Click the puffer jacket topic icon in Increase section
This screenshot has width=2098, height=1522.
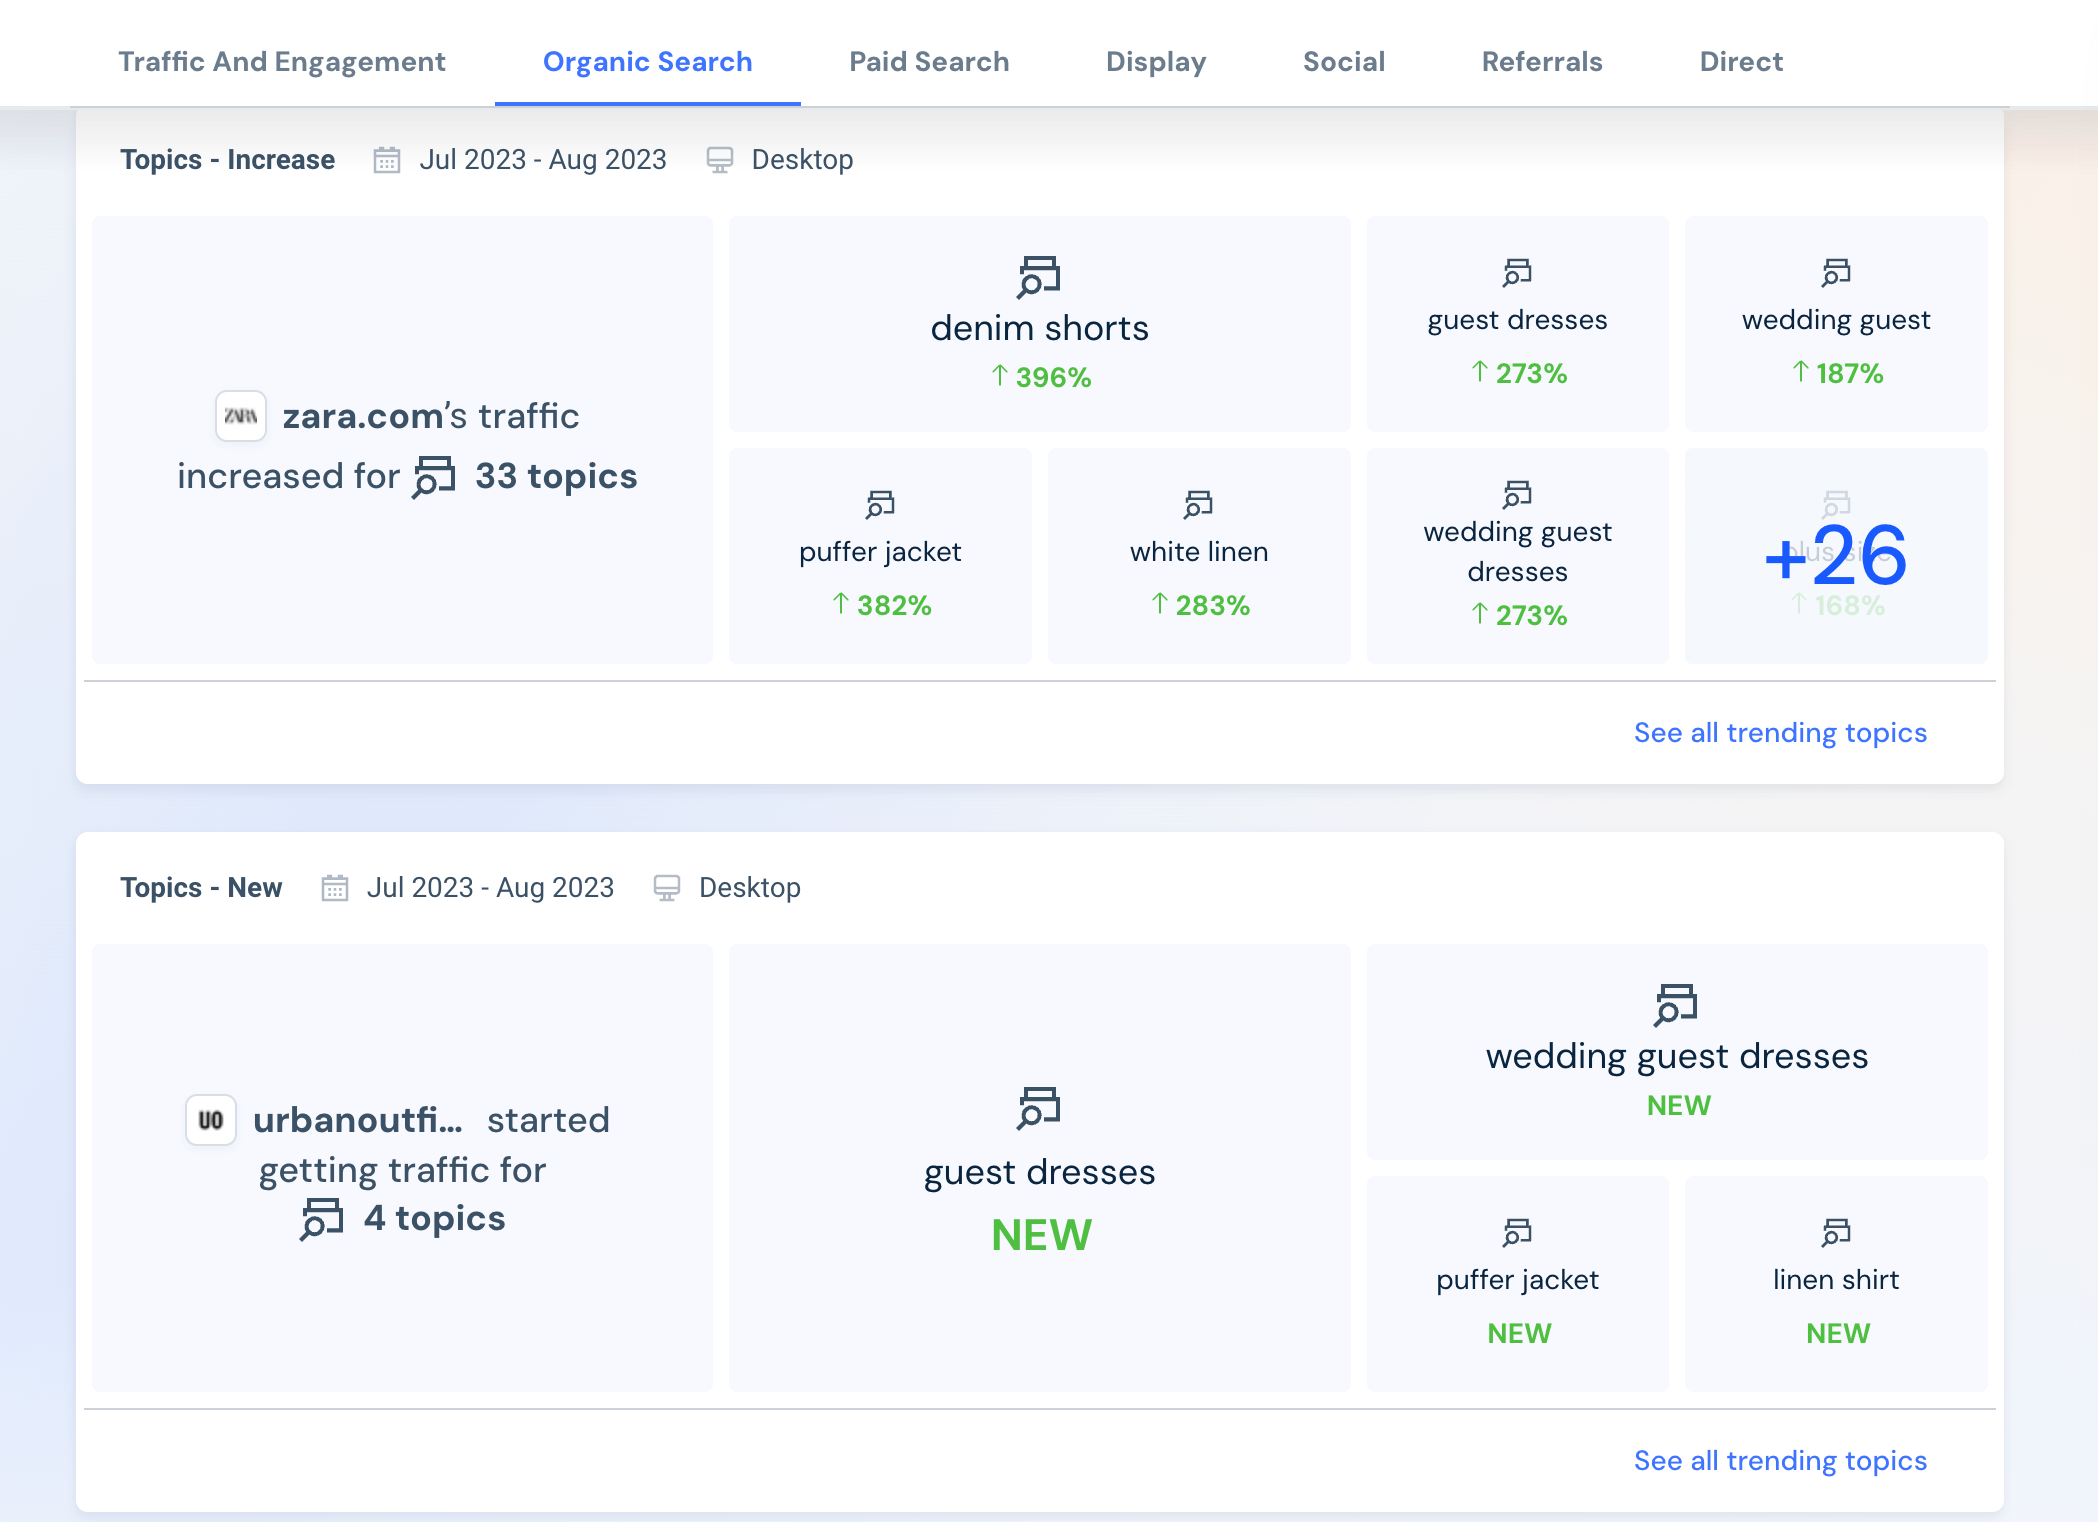click(x=880, y=500)
